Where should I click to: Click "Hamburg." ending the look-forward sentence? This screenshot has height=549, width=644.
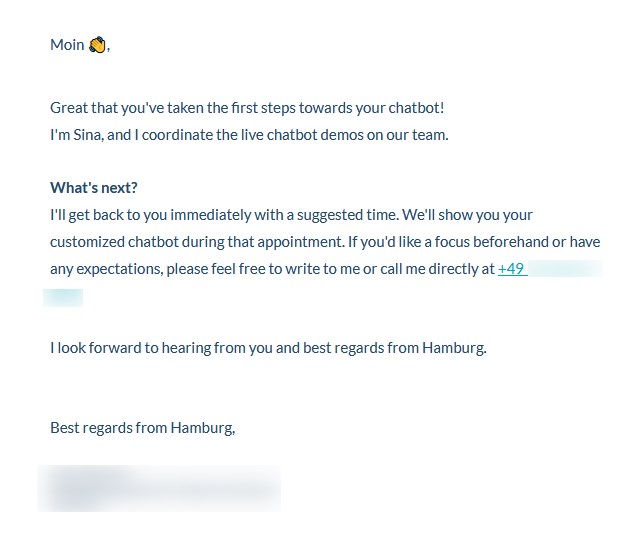tap(454, 349)
